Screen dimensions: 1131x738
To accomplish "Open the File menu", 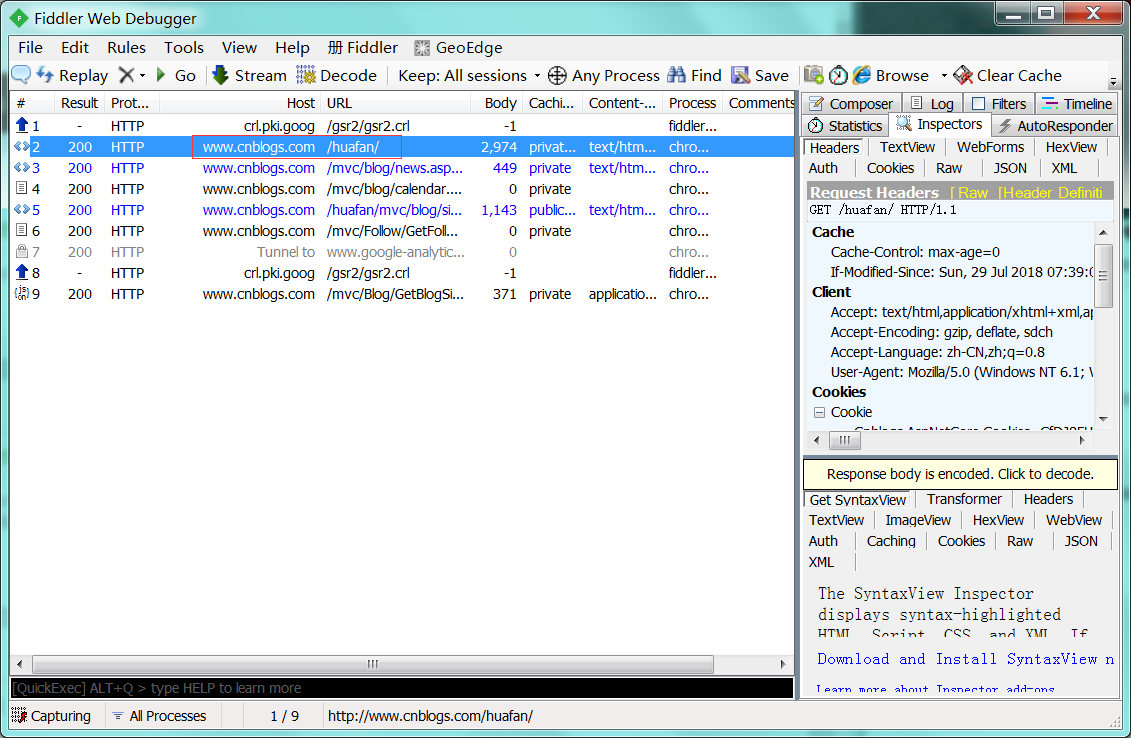I will (x=30, y=48).
